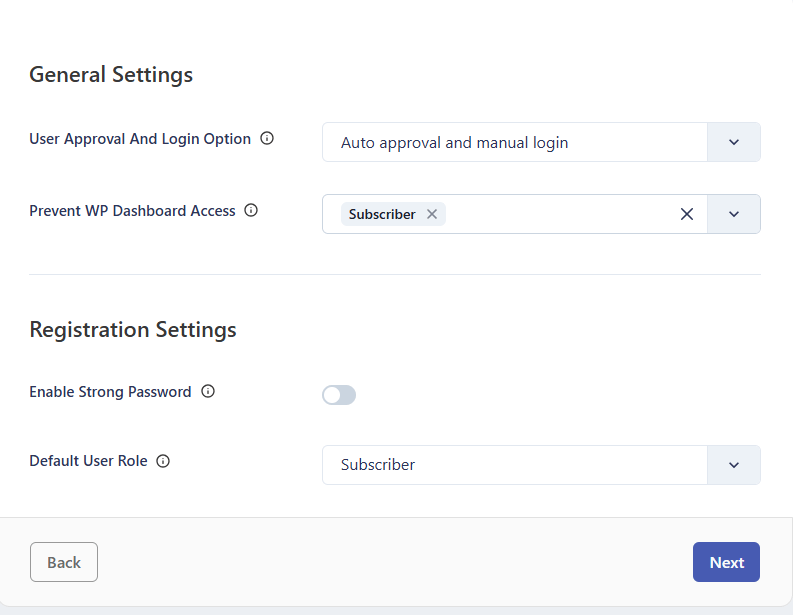The height and width of the screenshot is (615, 793).
Task: Click the 'Enable Strong Password' label text
Action: coord(110,392)
